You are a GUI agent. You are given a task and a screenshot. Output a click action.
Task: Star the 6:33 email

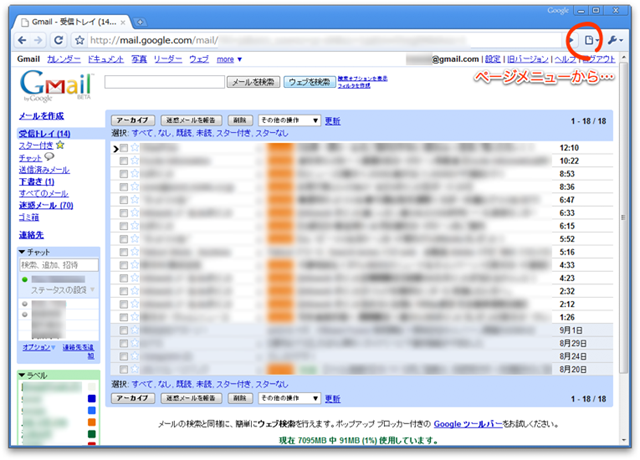[x=135, y=213]
